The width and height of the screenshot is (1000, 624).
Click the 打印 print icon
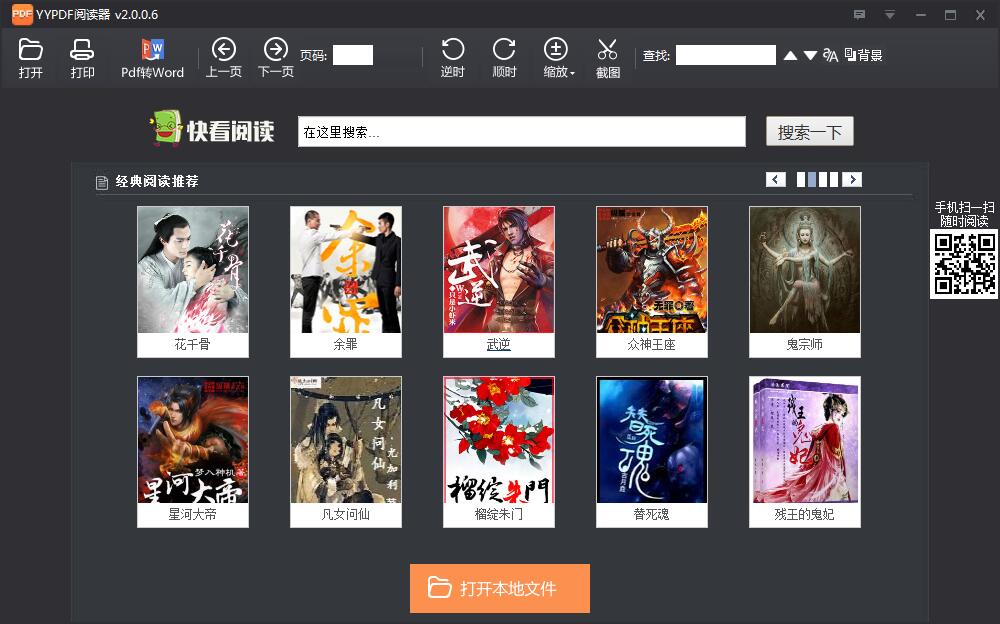[82, 58]
